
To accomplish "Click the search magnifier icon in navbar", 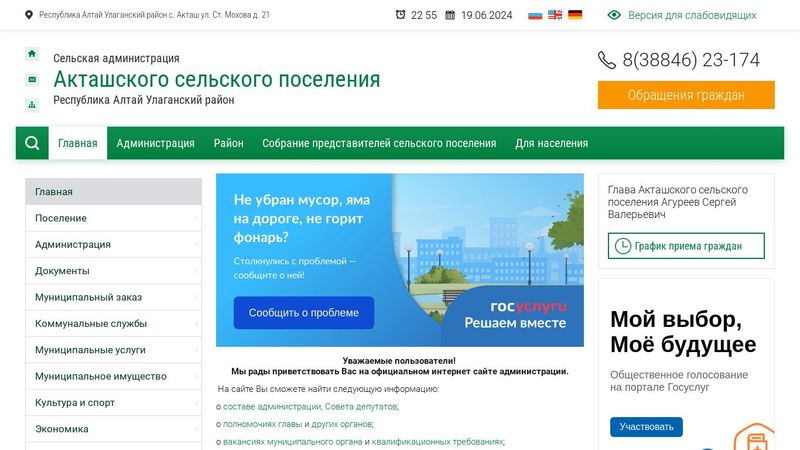I will tap(32, 143).
